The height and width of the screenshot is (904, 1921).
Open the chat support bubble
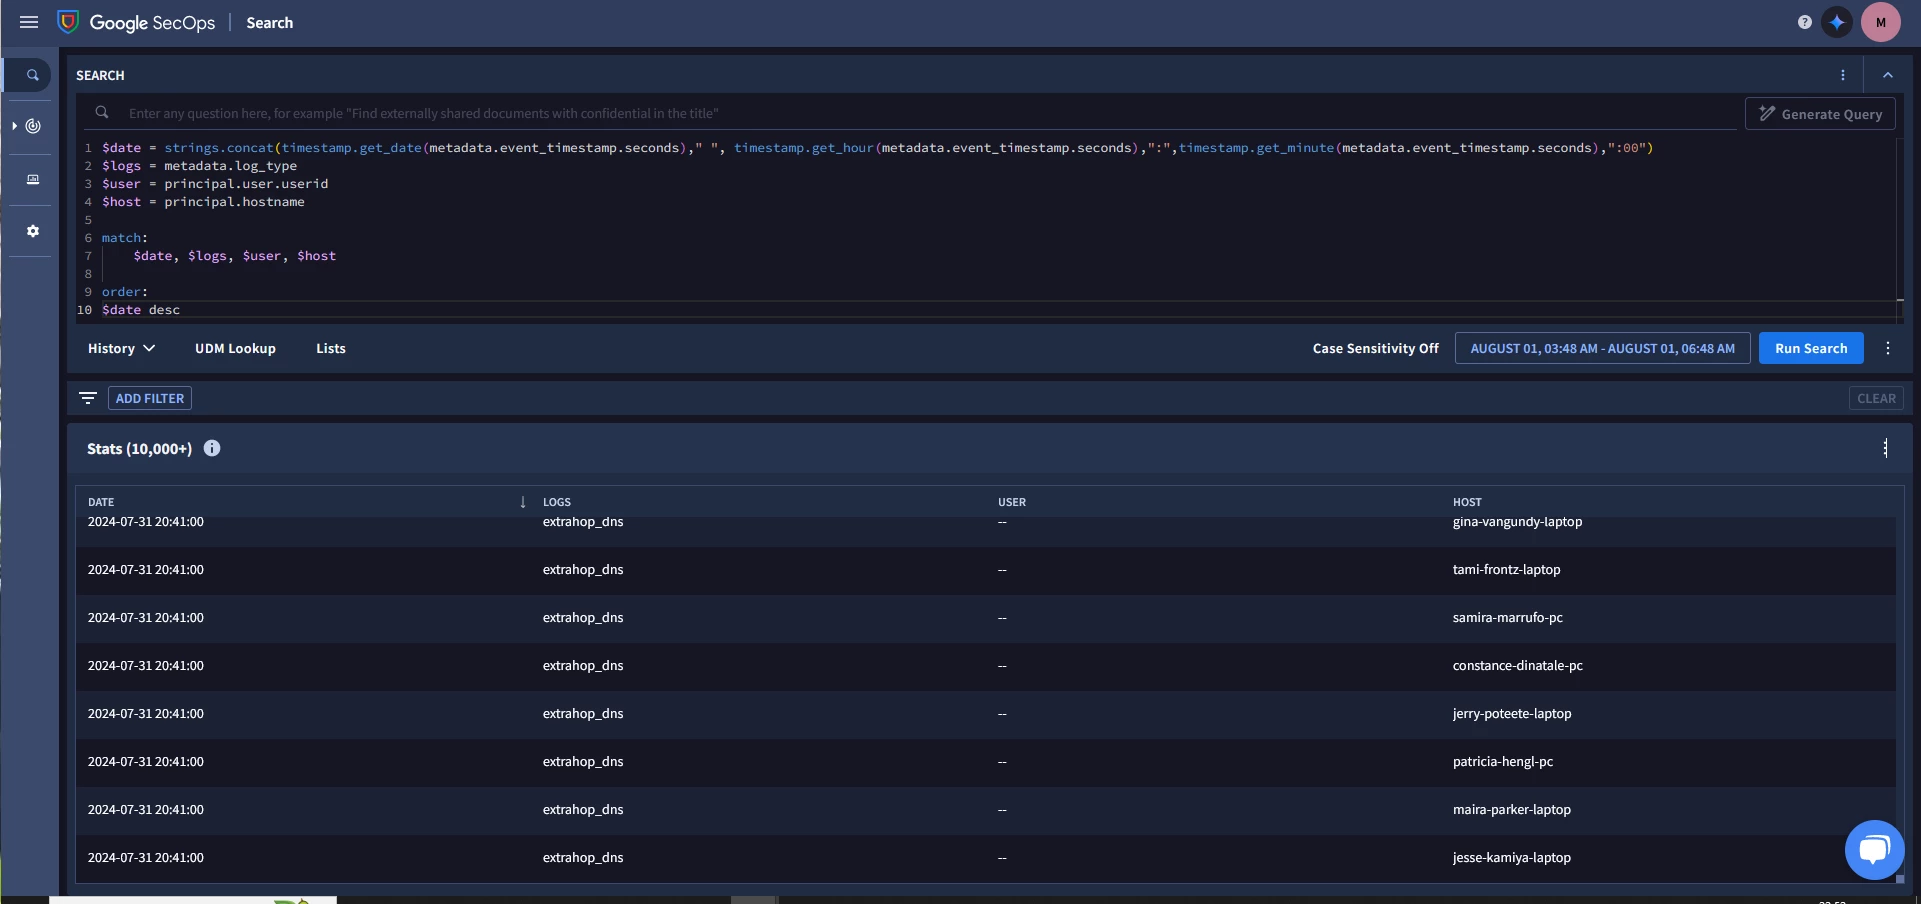point(1874,850)
